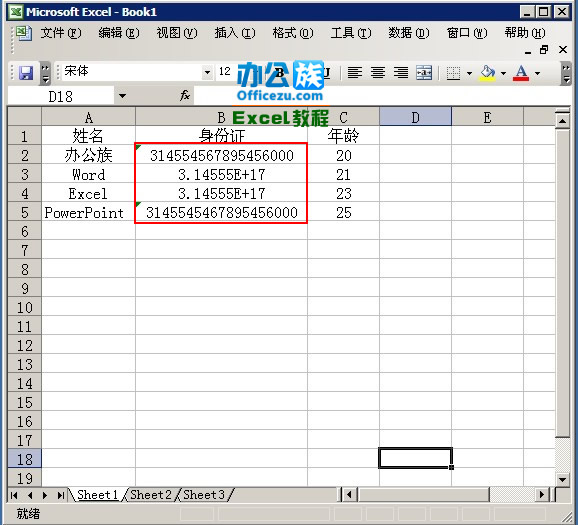The image size is (578, 525).
Task: Click the merge and center icon
Action: tap(424, 73)
